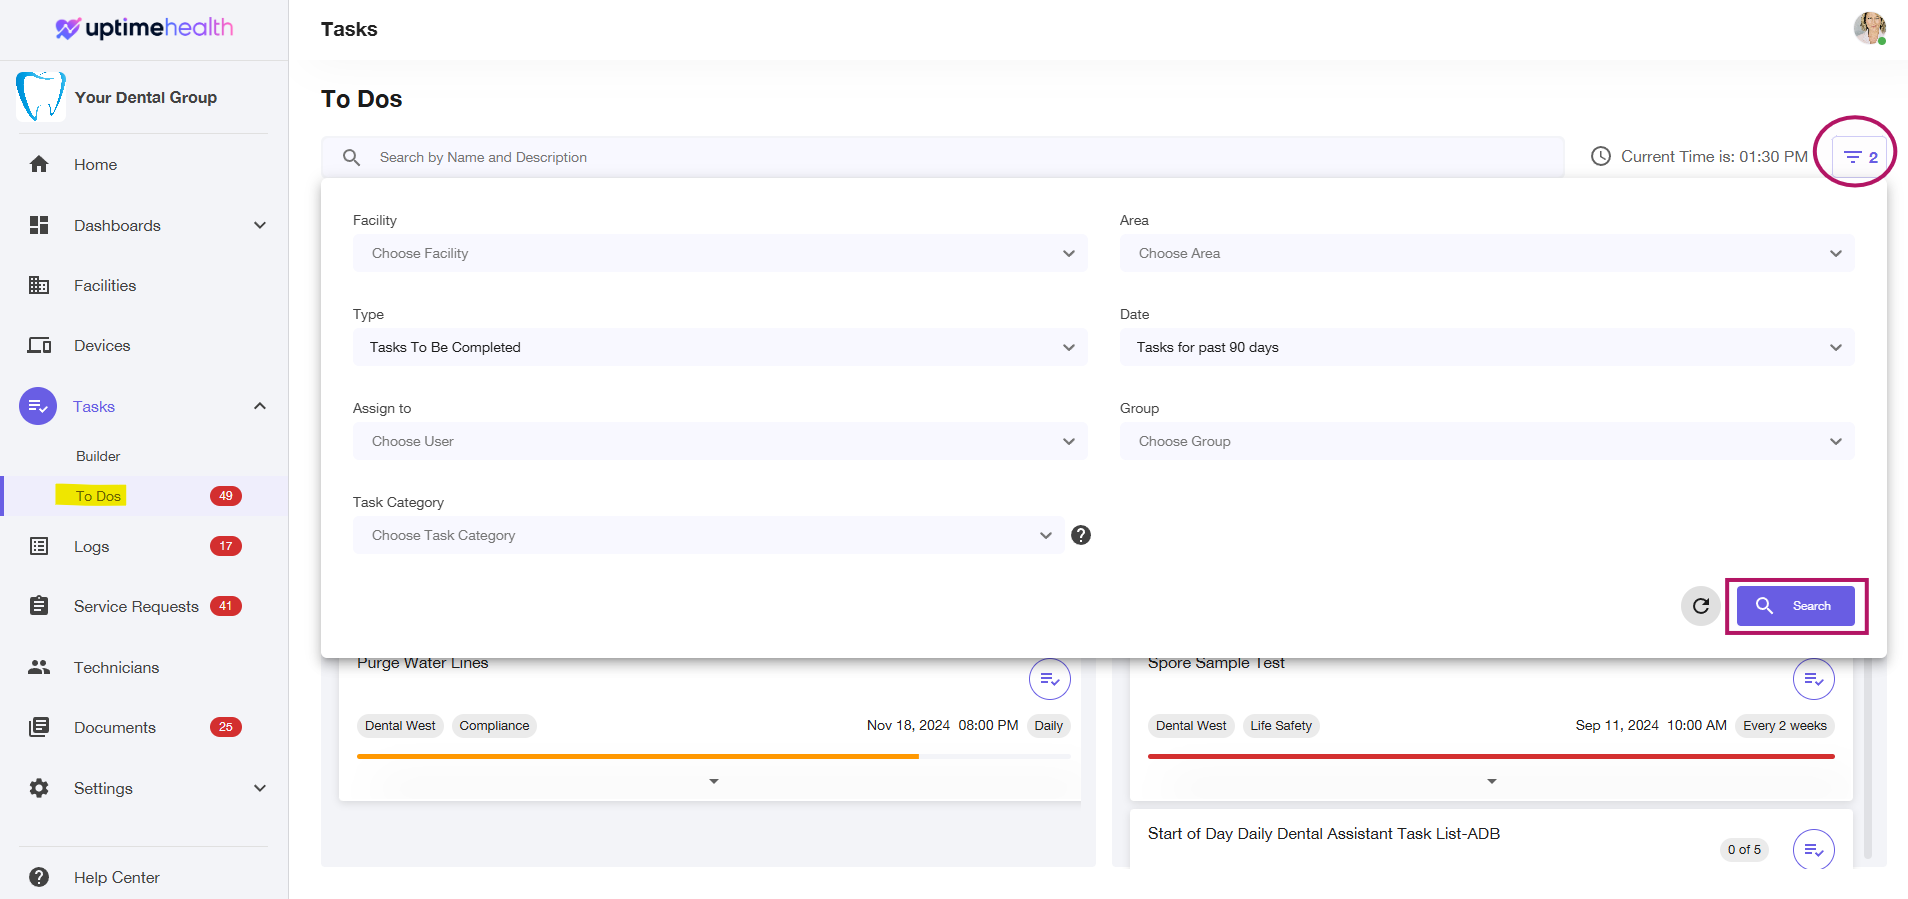
Task: Open the Choose Group dropdown
Action: (1487, 441)
